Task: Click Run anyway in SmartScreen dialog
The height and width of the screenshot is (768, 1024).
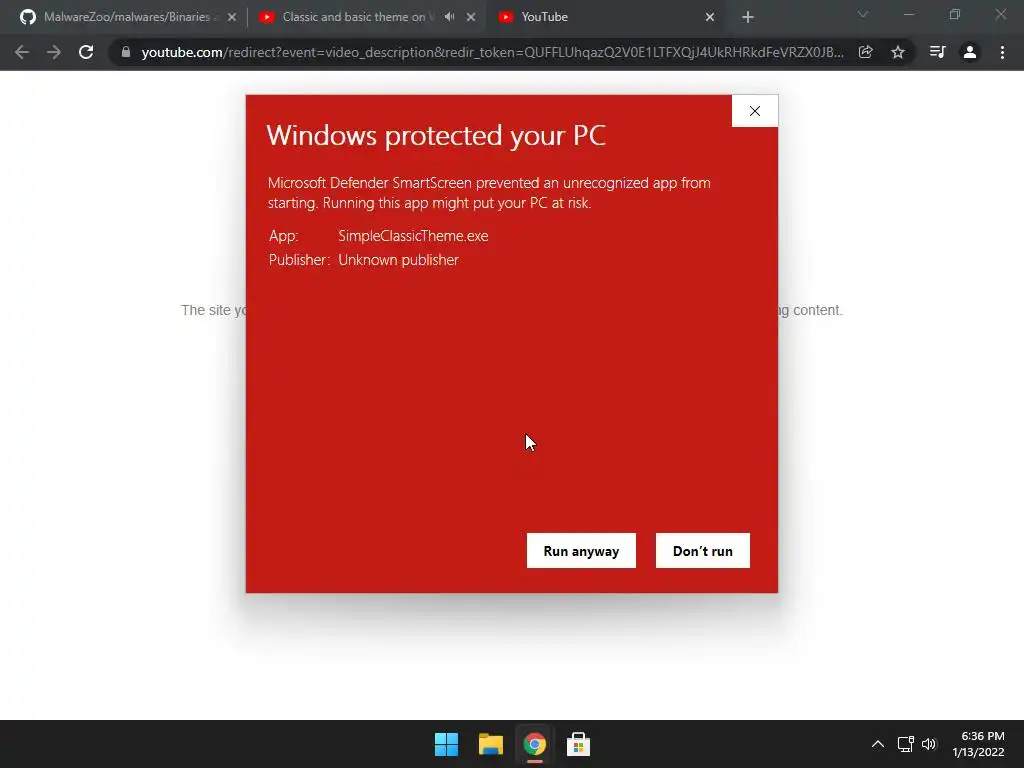Action: pyautogui.click(x=581, y=551)
